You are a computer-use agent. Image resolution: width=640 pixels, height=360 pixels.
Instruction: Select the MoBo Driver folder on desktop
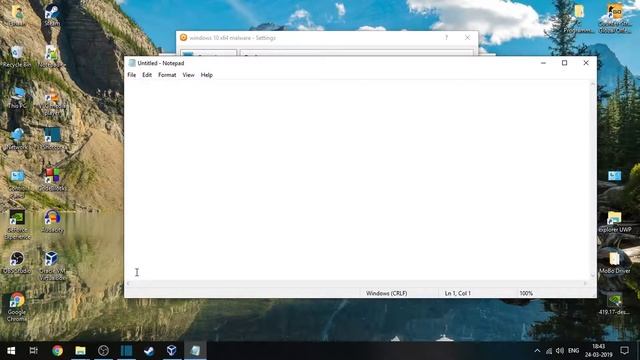click(x=615, y=262)
